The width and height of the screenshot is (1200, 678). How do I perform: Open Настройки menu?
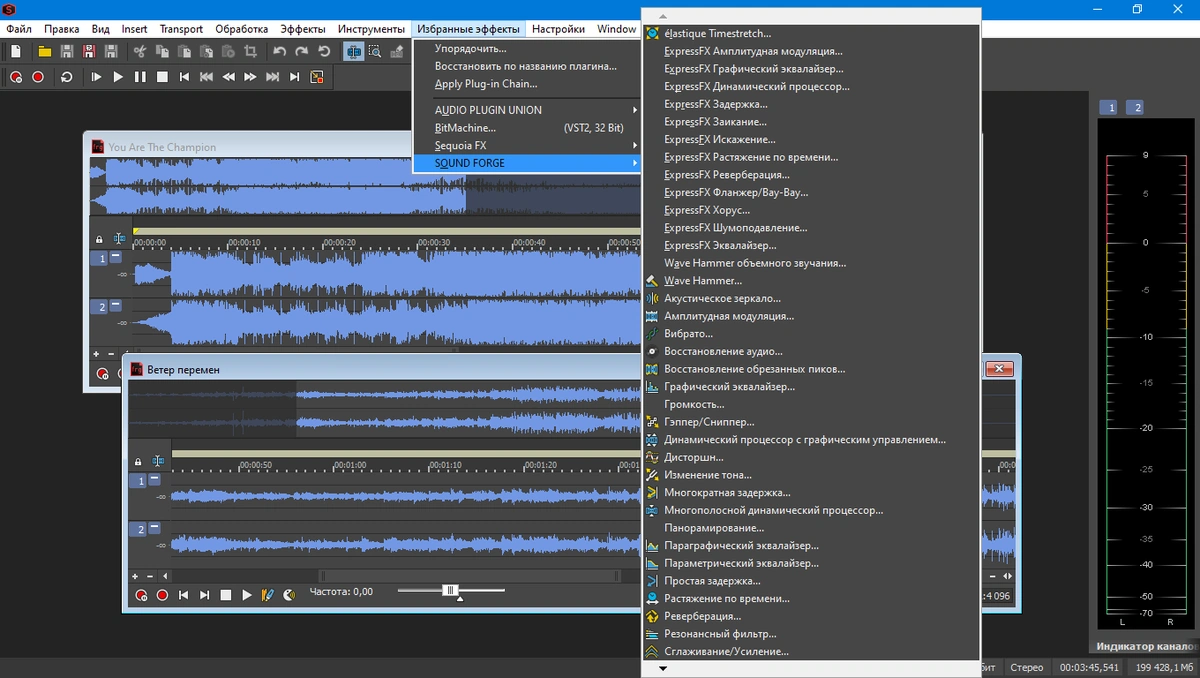(x=558, y=29)
